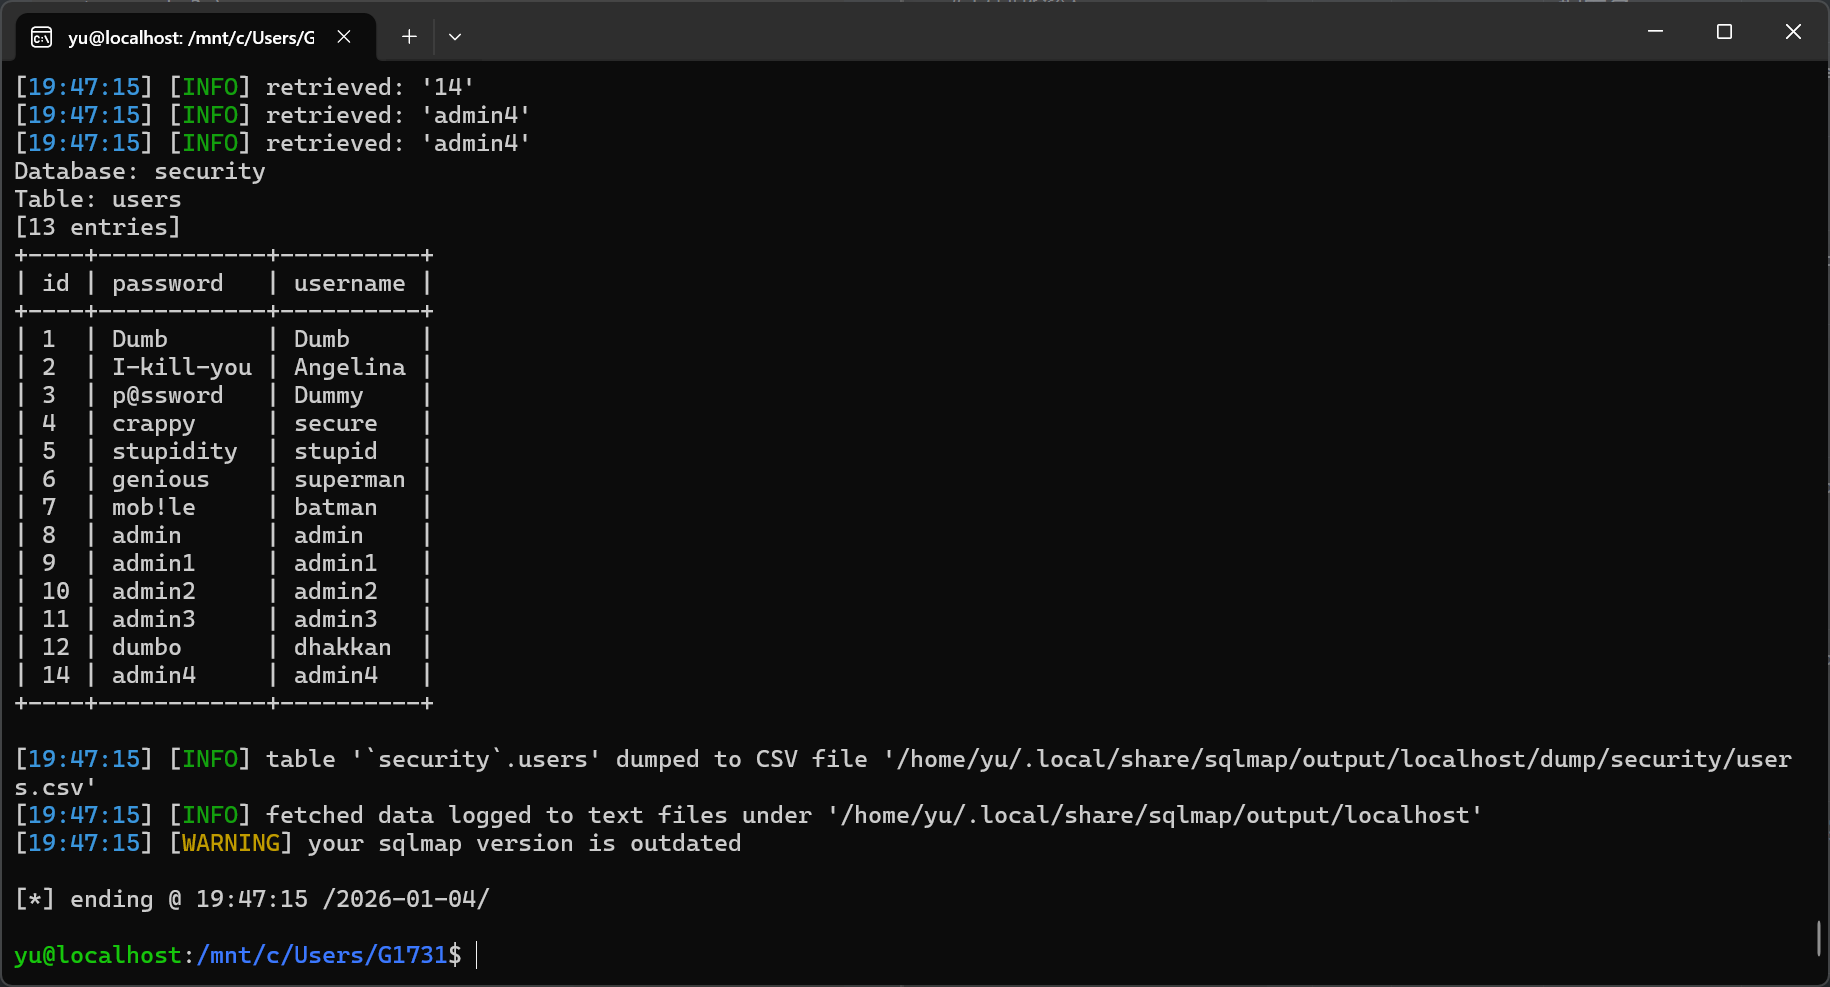Maximize the terminal window
1830x987 pixels.
tap(1724, 32)
